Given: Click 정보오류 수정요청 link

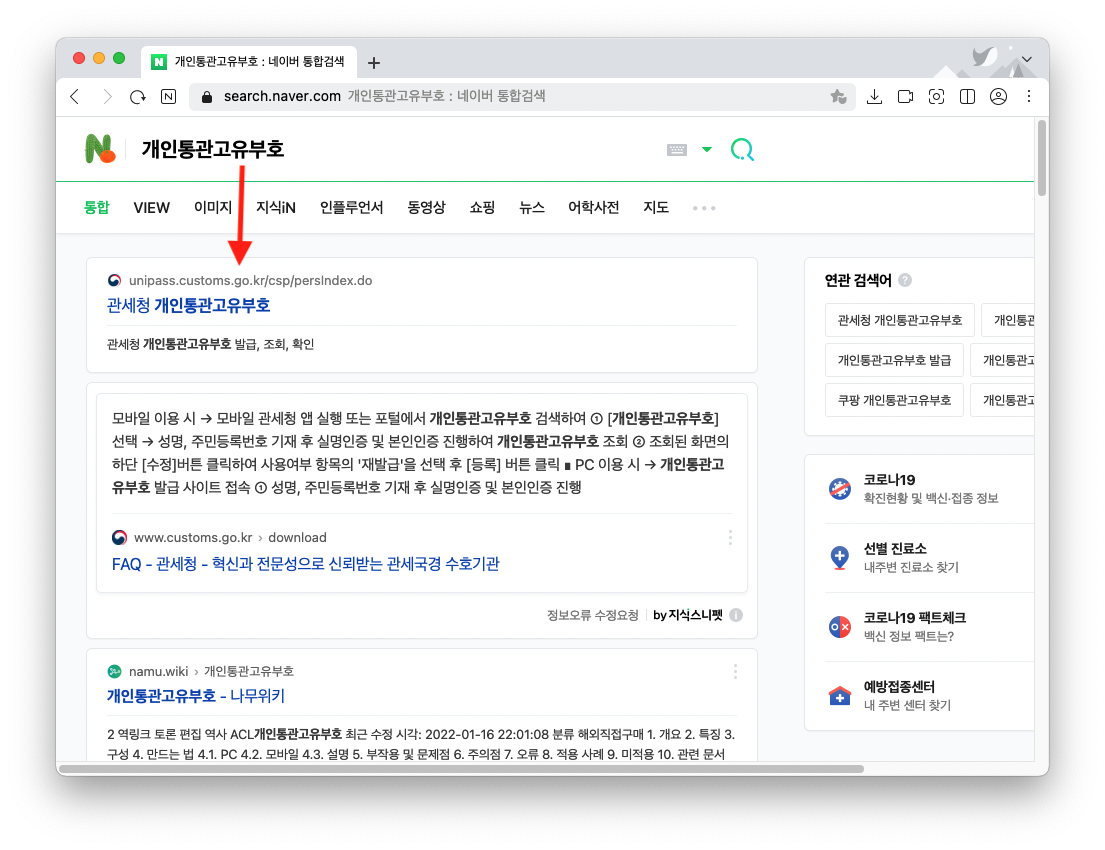Looking at the screenshot, I should coord(592,615).
